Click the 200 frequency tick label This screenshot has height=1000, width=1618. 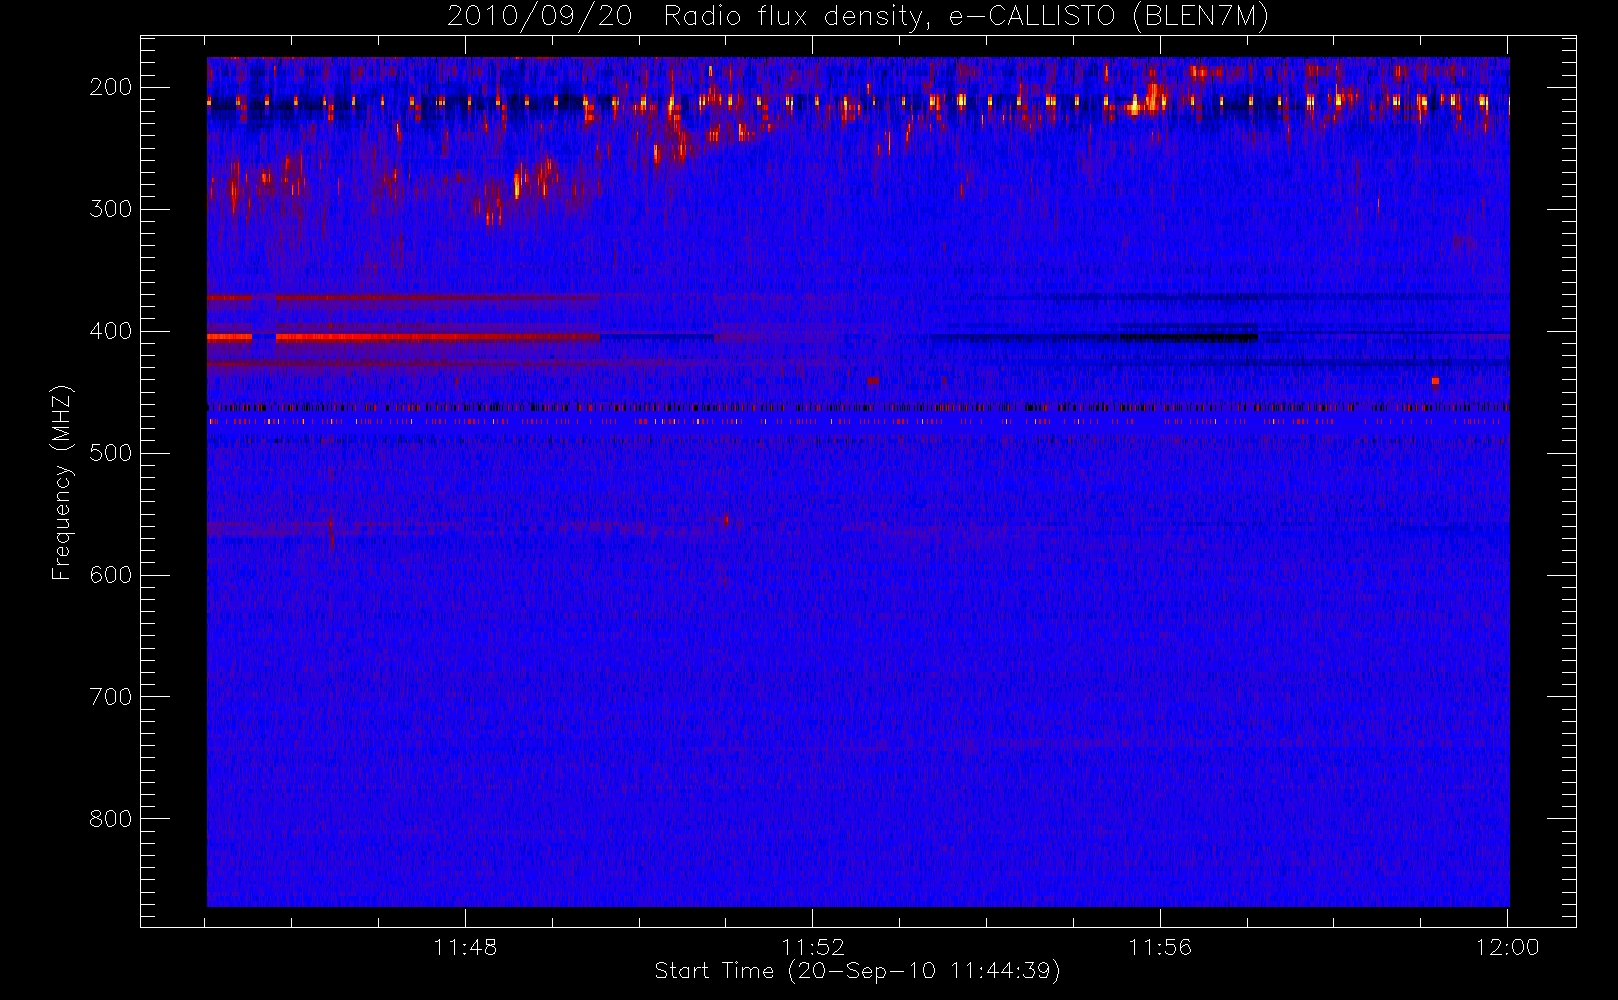(111, 87)
